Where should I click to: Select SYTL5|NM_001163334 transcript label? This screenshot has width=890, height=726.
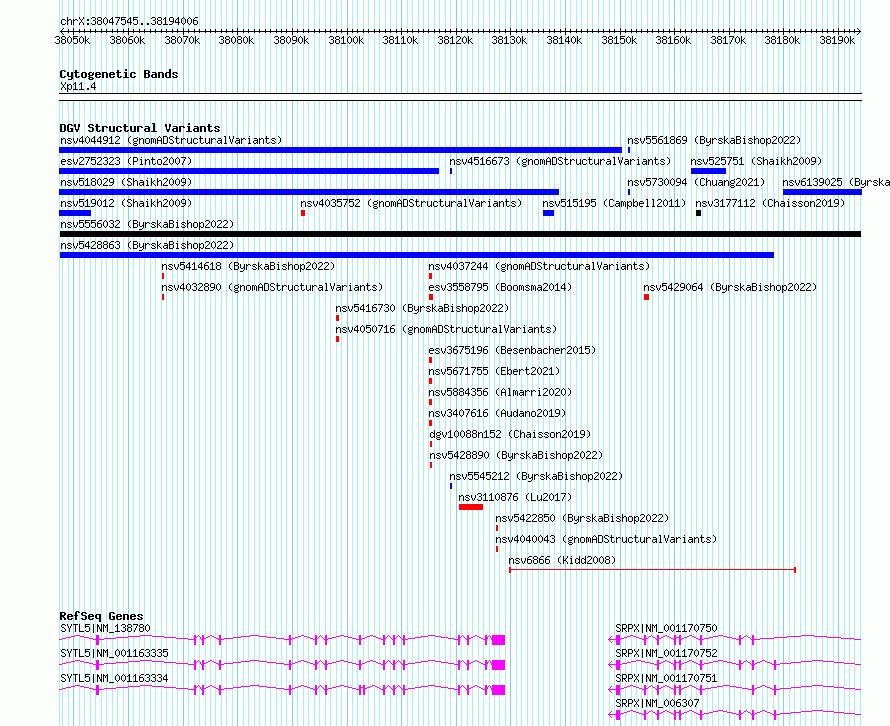(x=114, y=678)
